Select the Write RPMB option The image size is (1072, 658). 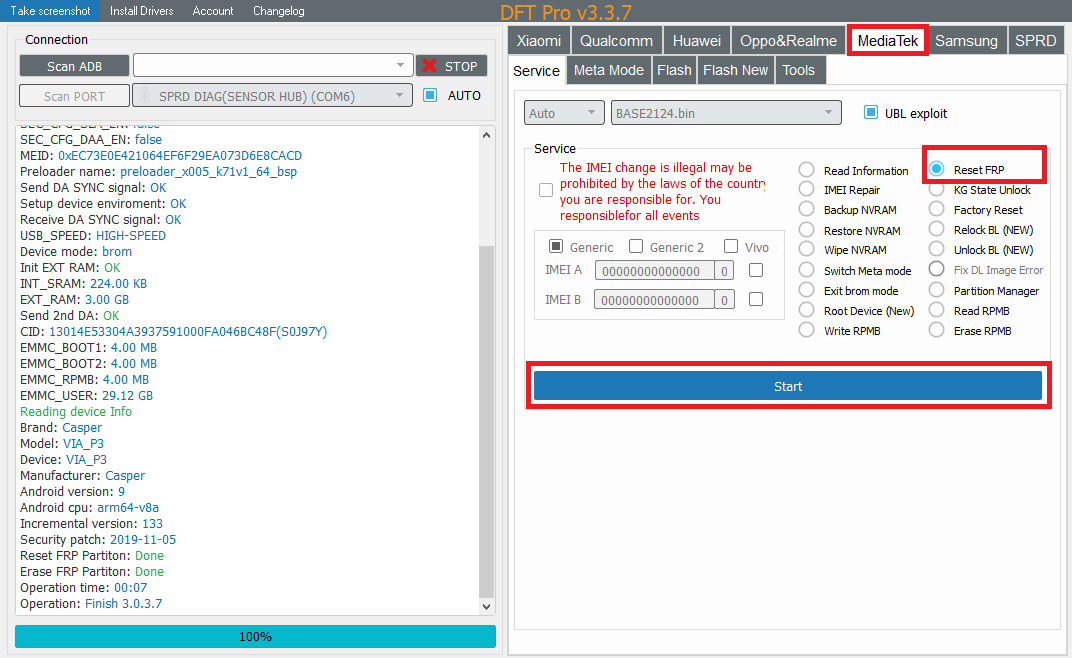807,330
